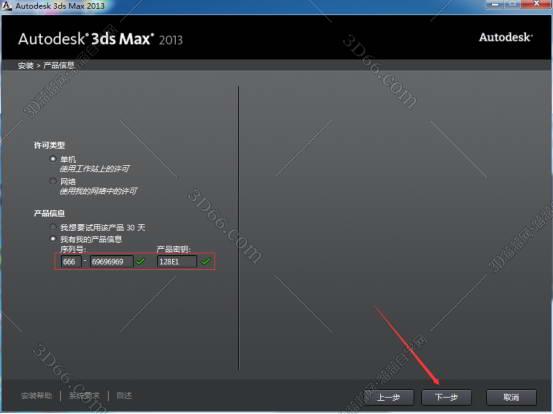Image resolution: width=553 pixels, height=414 pixels.
Task: Select the 网络 network license option
Action: 53,181
